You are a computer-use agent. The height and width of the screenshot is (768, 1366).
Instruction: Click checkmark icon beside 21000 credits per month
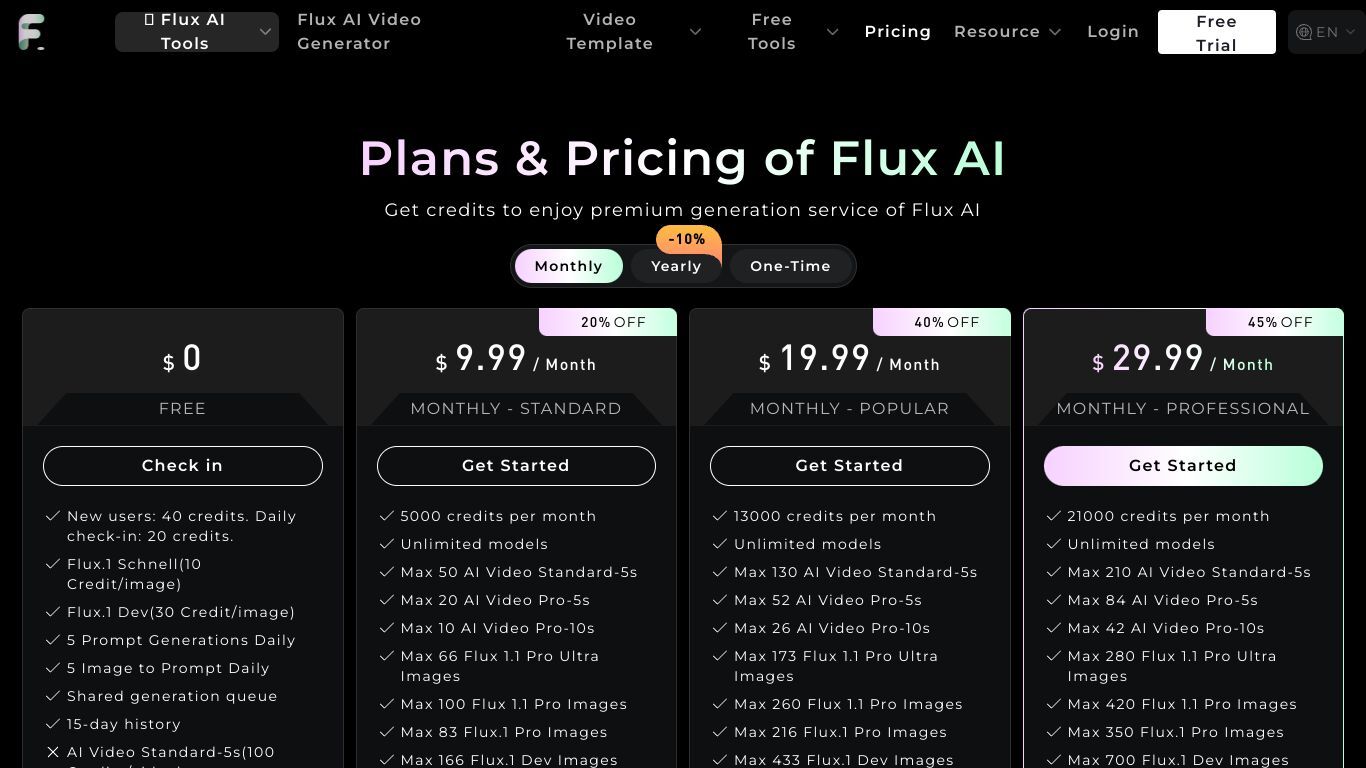click(1053, 516)
